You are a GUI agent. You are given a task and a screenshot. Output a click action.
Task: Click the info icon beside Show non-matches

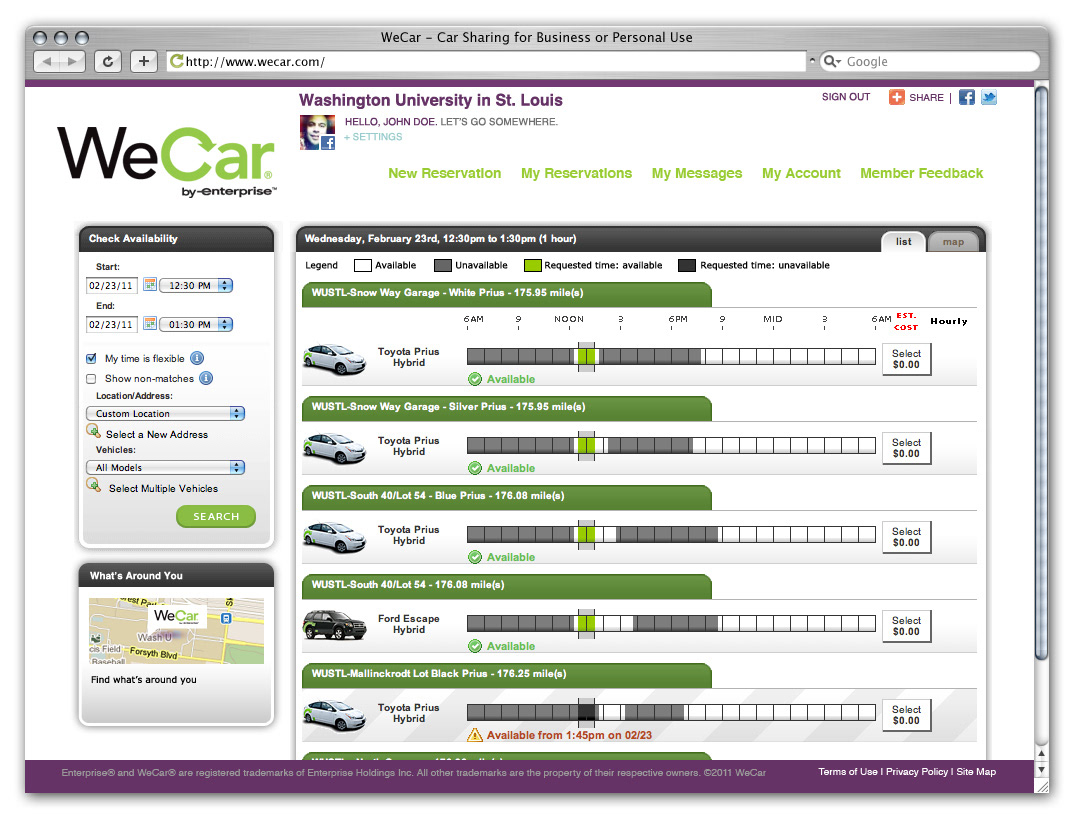point(205,378)
